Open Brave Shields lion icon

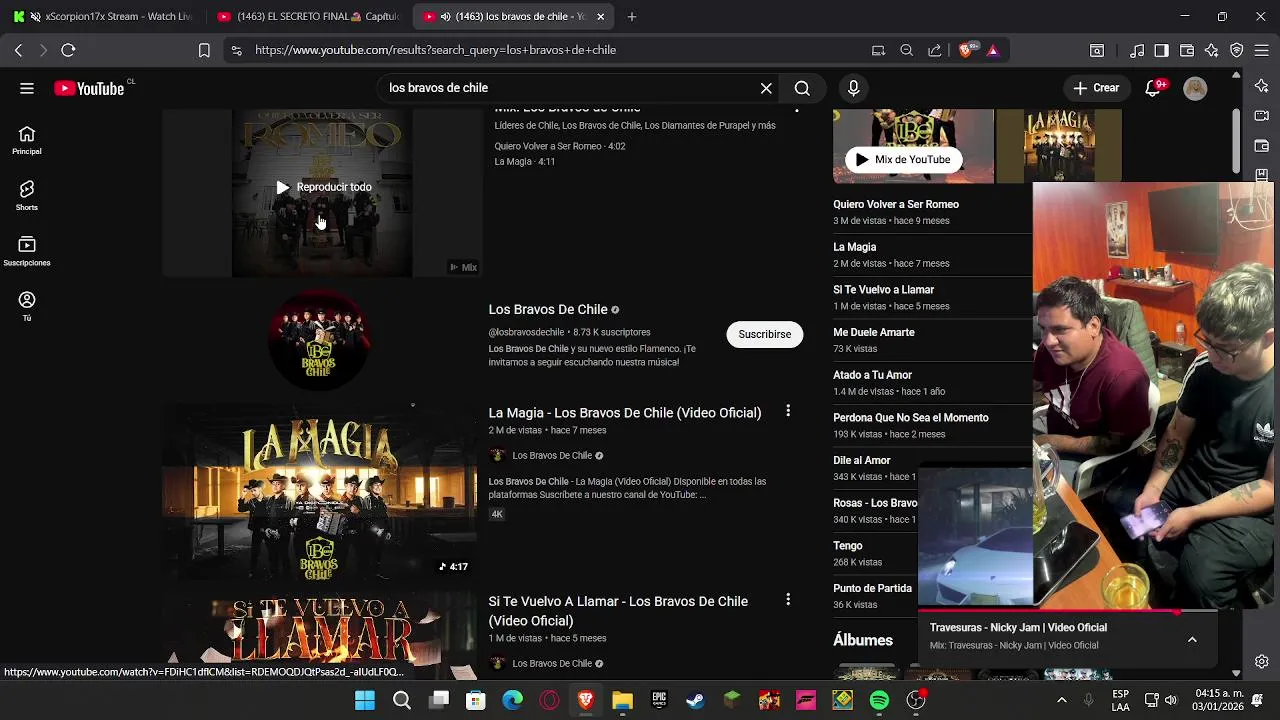(x=965, y=50)
